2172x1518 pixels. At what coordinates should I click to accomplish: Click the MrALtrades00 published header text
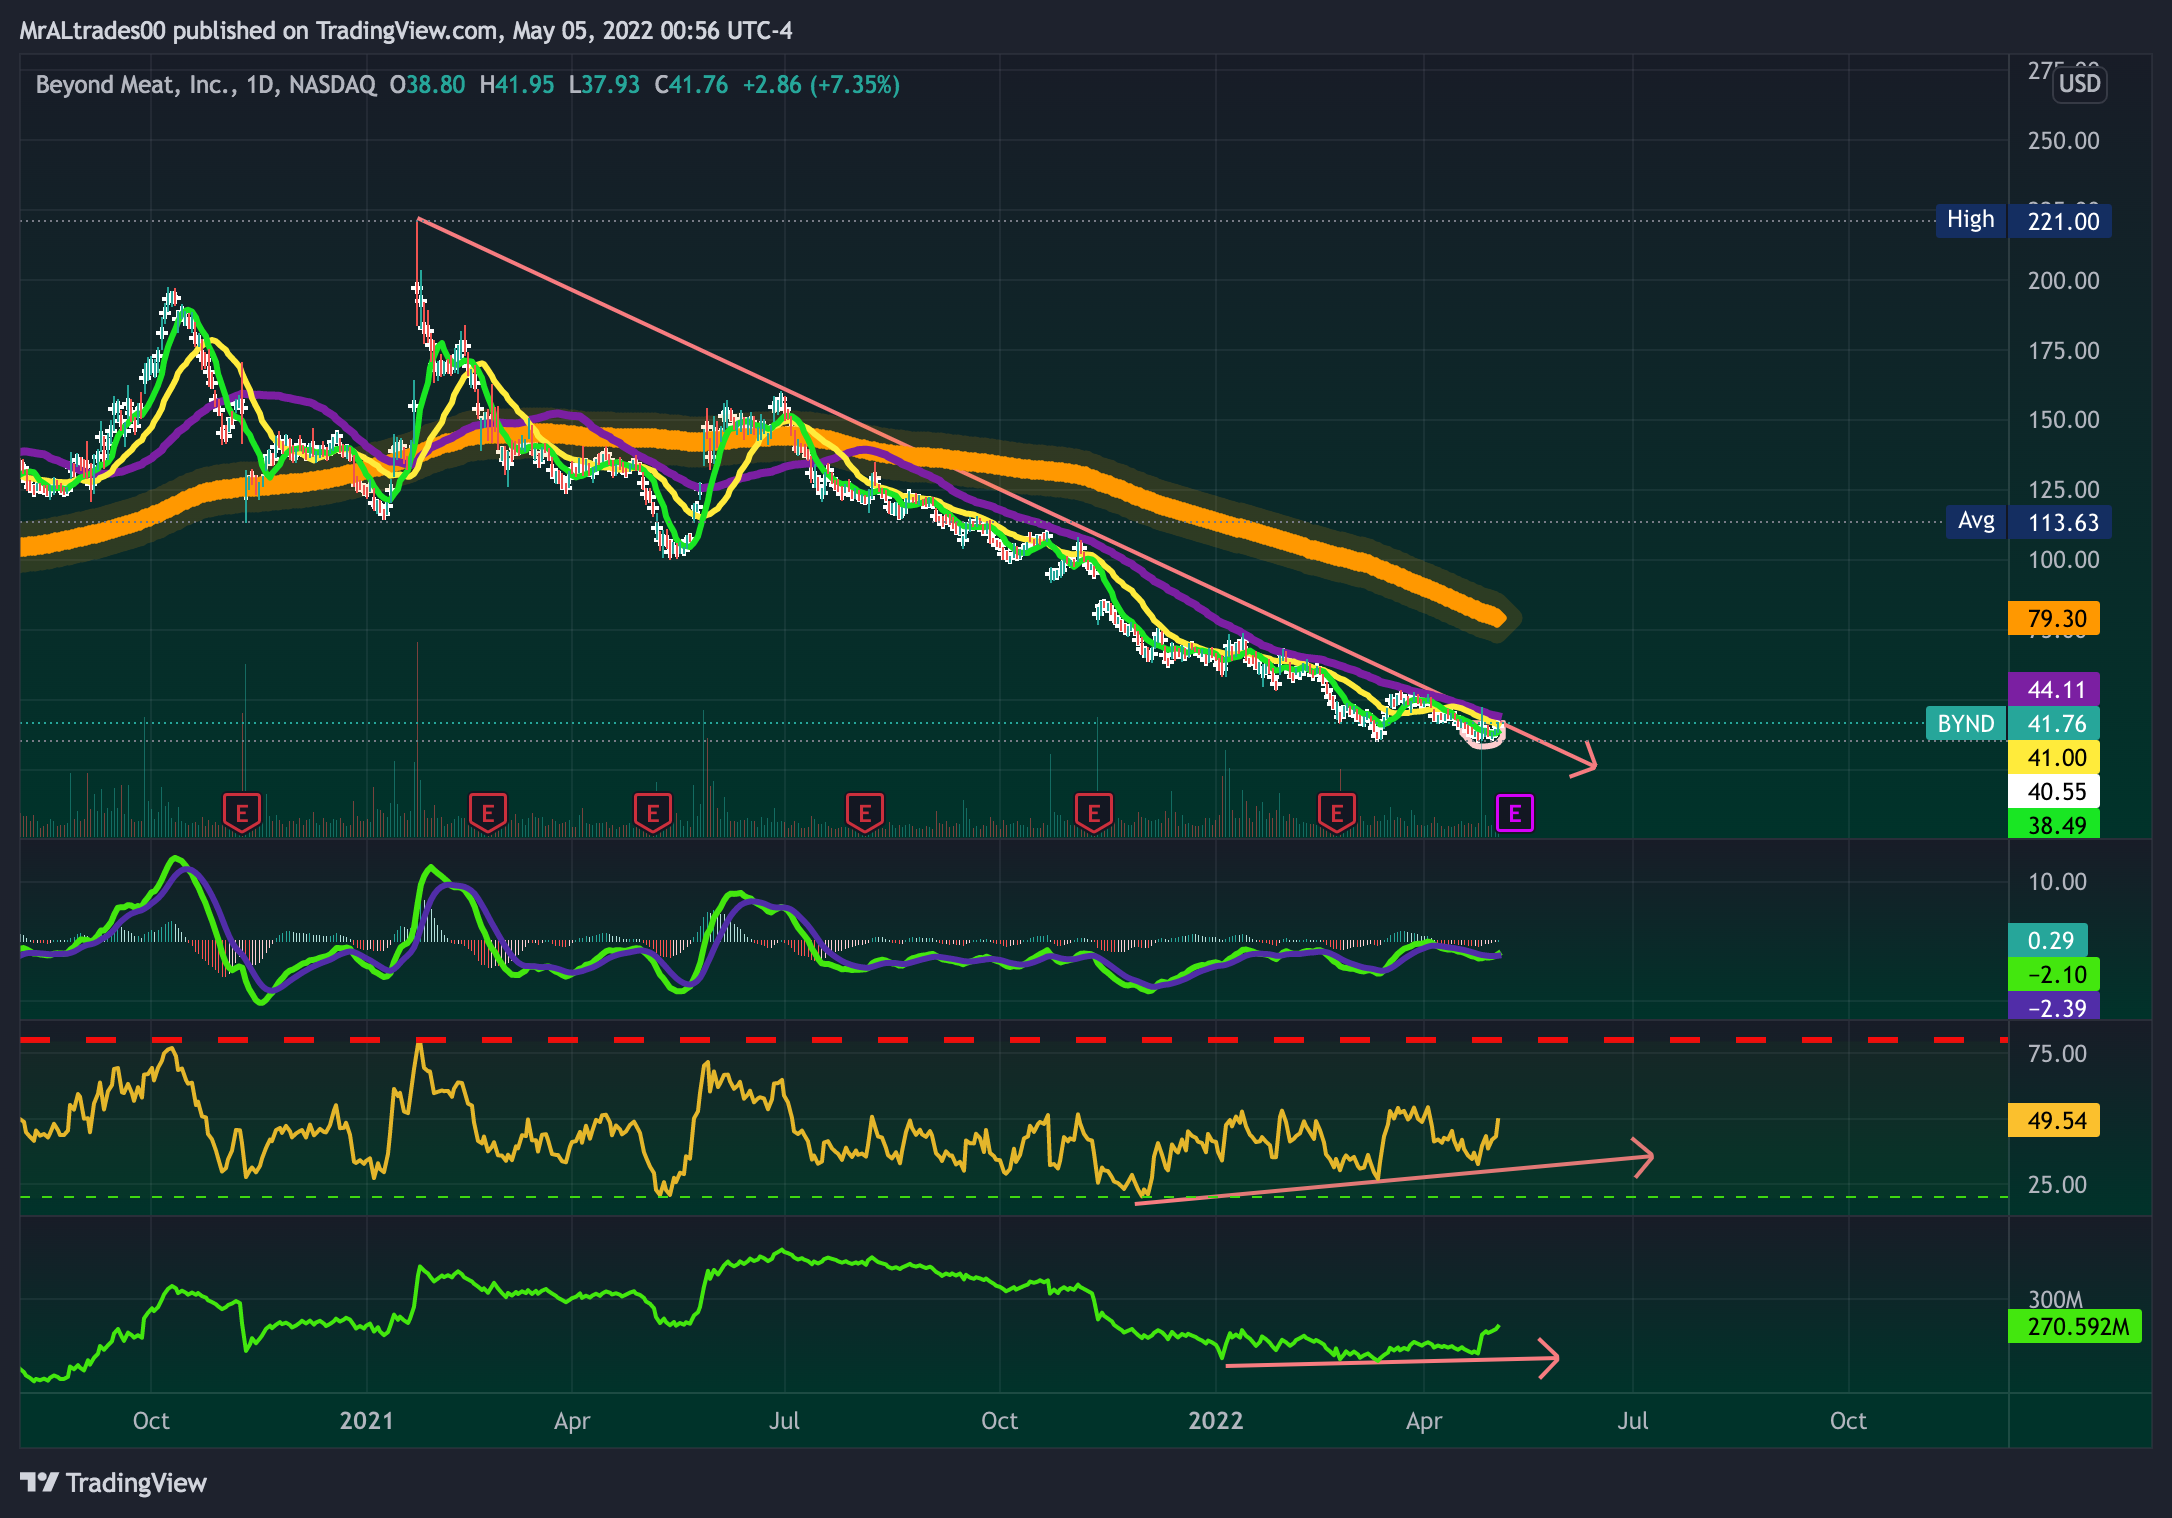[x=406, y=30]
